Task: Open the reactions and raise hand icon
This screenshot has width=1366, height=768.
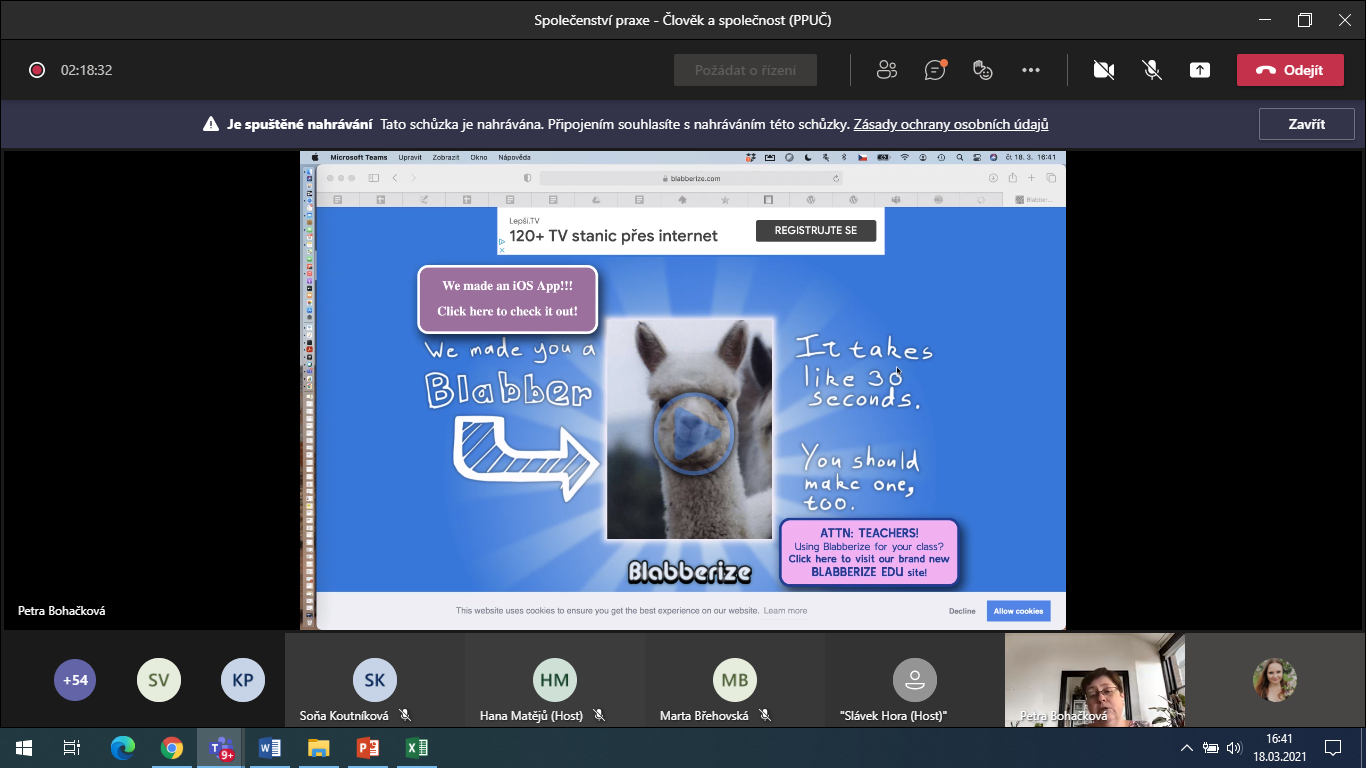Action: 983,70
